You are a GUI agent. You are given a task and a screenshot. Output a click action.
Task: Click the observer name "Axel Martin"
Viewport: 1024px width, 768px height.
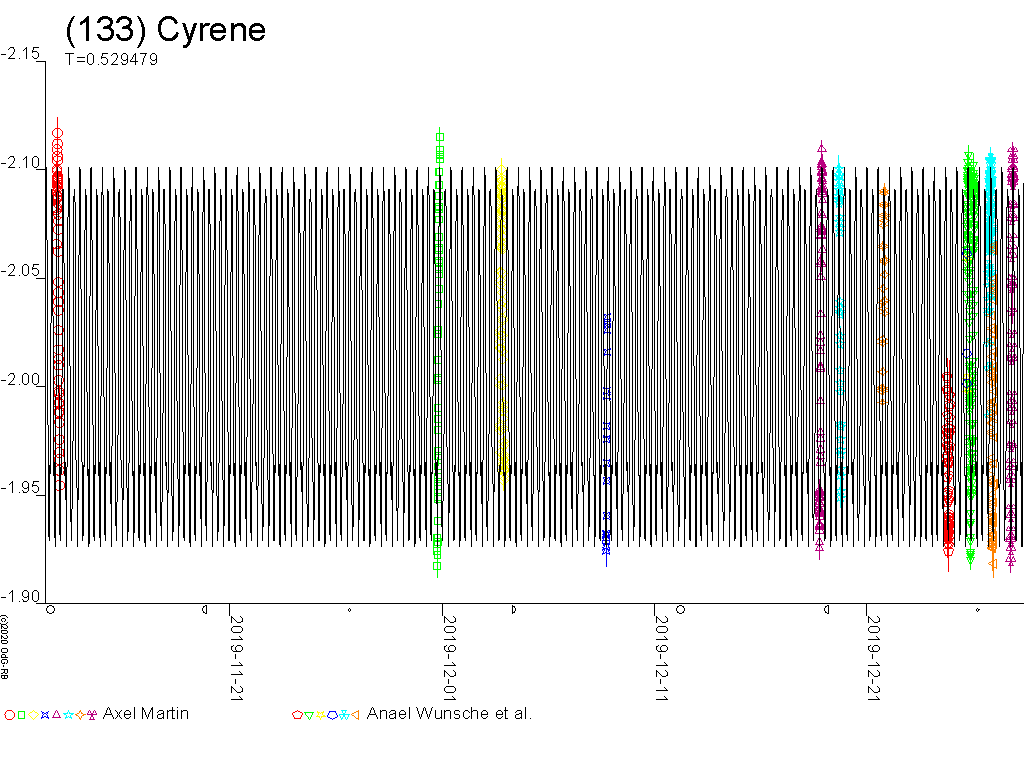[x=146, y=714]
